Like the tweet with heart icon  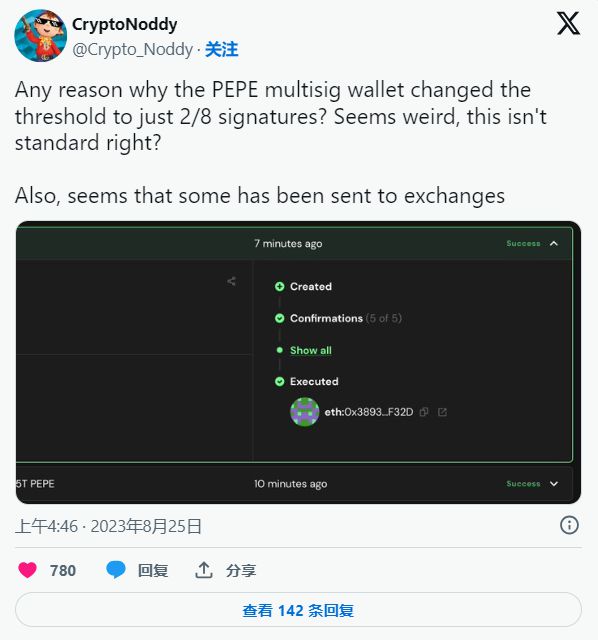click(x=27, y=570)
